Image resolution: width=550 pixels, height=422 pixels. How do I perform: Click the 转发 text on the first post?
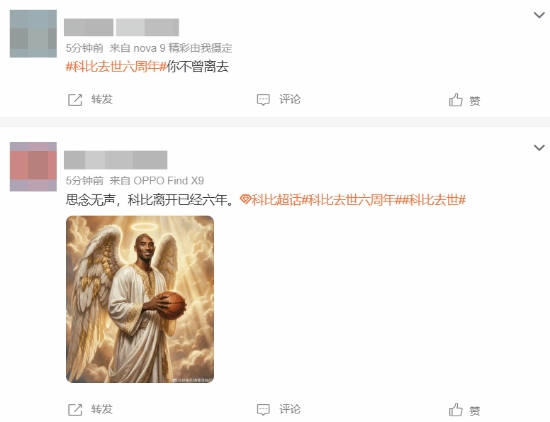[x=102, y=100]
